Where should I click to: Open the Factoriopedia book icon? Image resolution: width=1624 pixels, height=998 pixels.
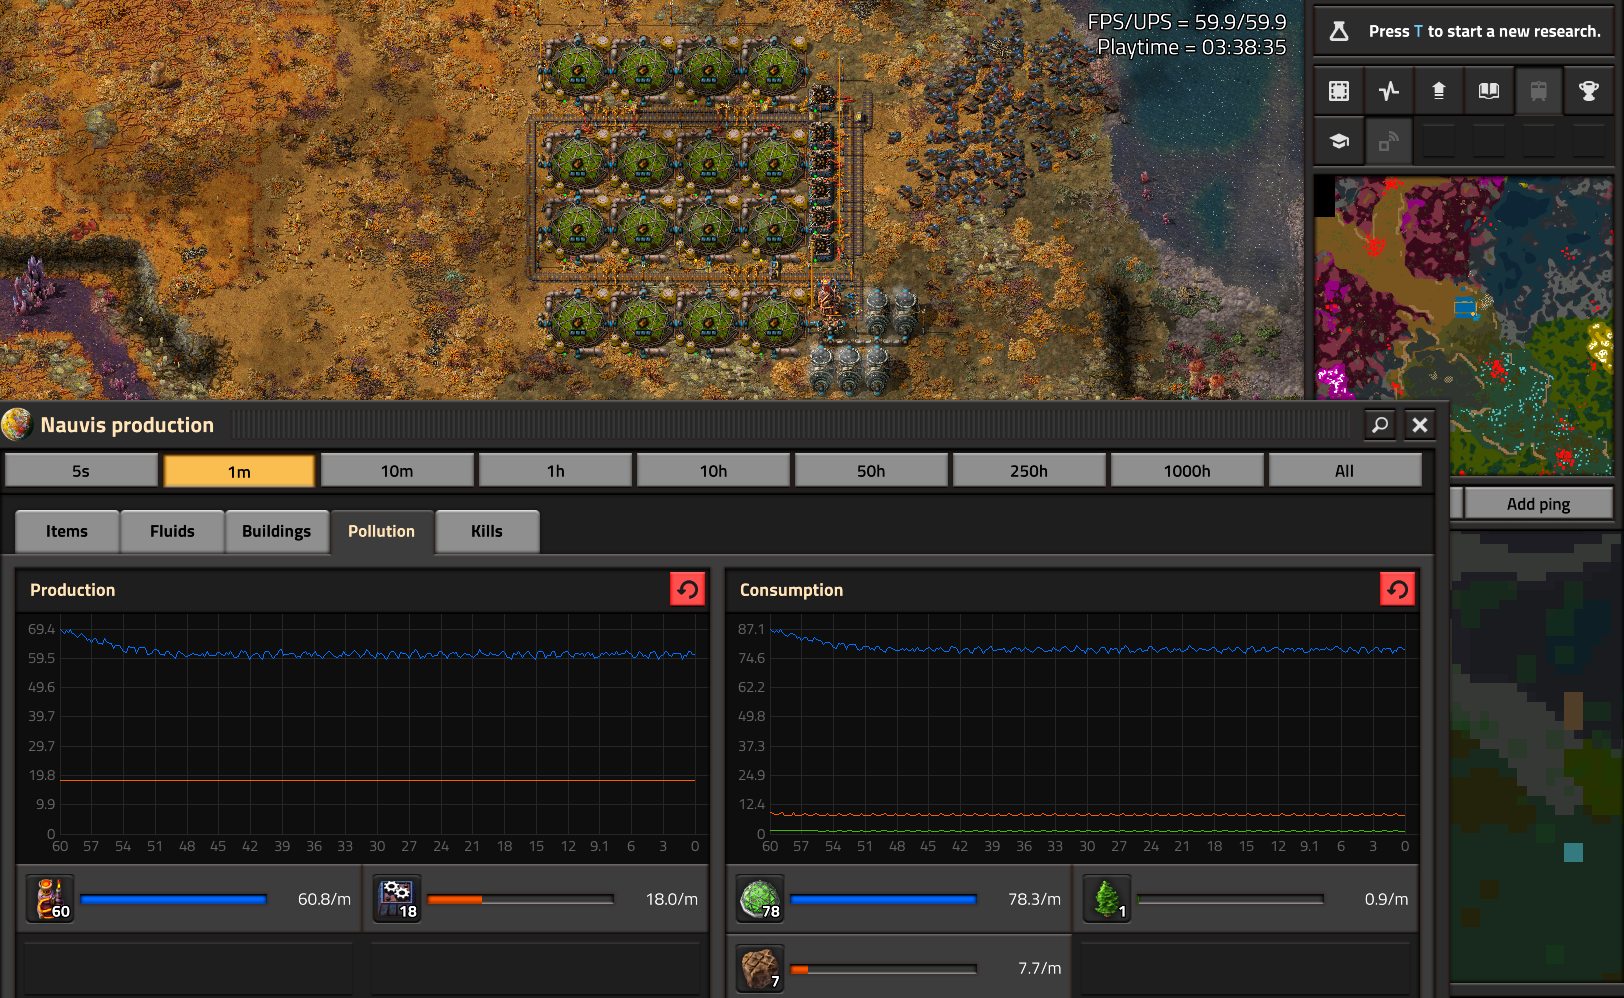point(1489,91)
